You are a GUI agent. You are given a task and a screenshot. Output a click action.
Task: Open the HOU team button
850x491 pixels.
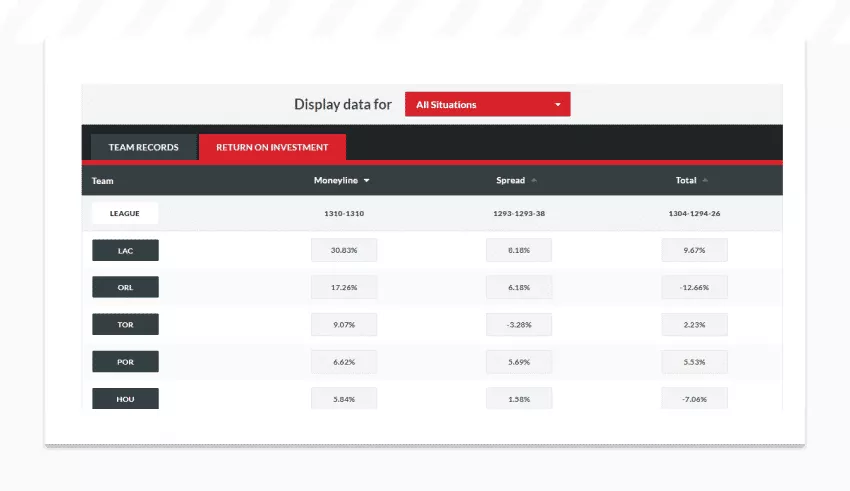click(x=125, y=398)
